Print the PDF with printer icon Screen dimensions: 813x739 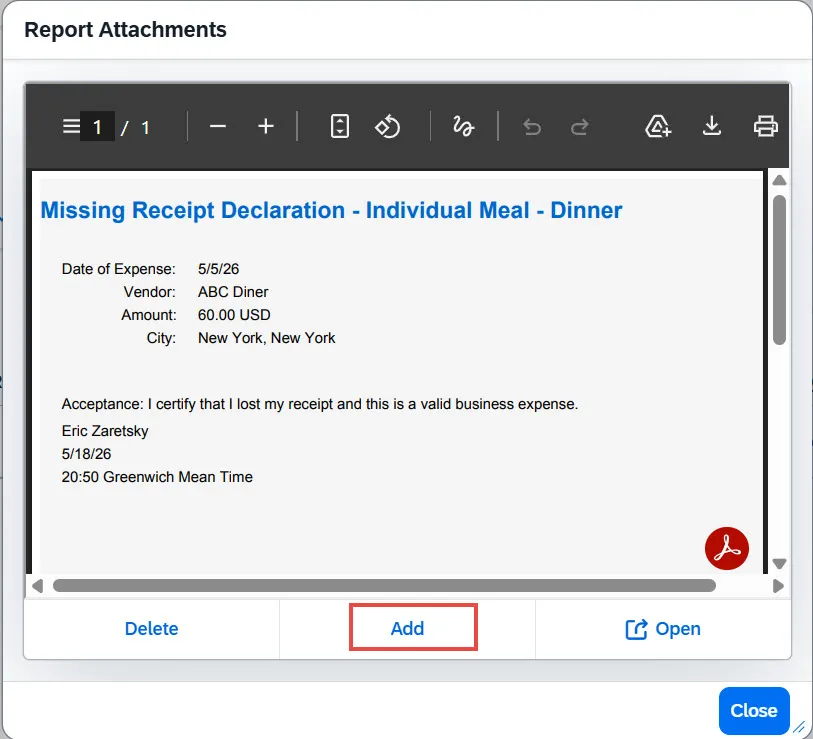pos(765,126)
